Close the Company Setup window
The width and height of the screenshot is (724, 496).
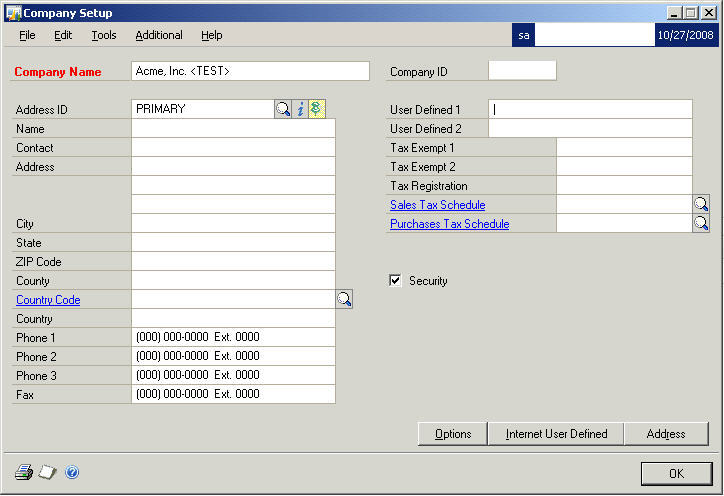(x=709, y=13)
